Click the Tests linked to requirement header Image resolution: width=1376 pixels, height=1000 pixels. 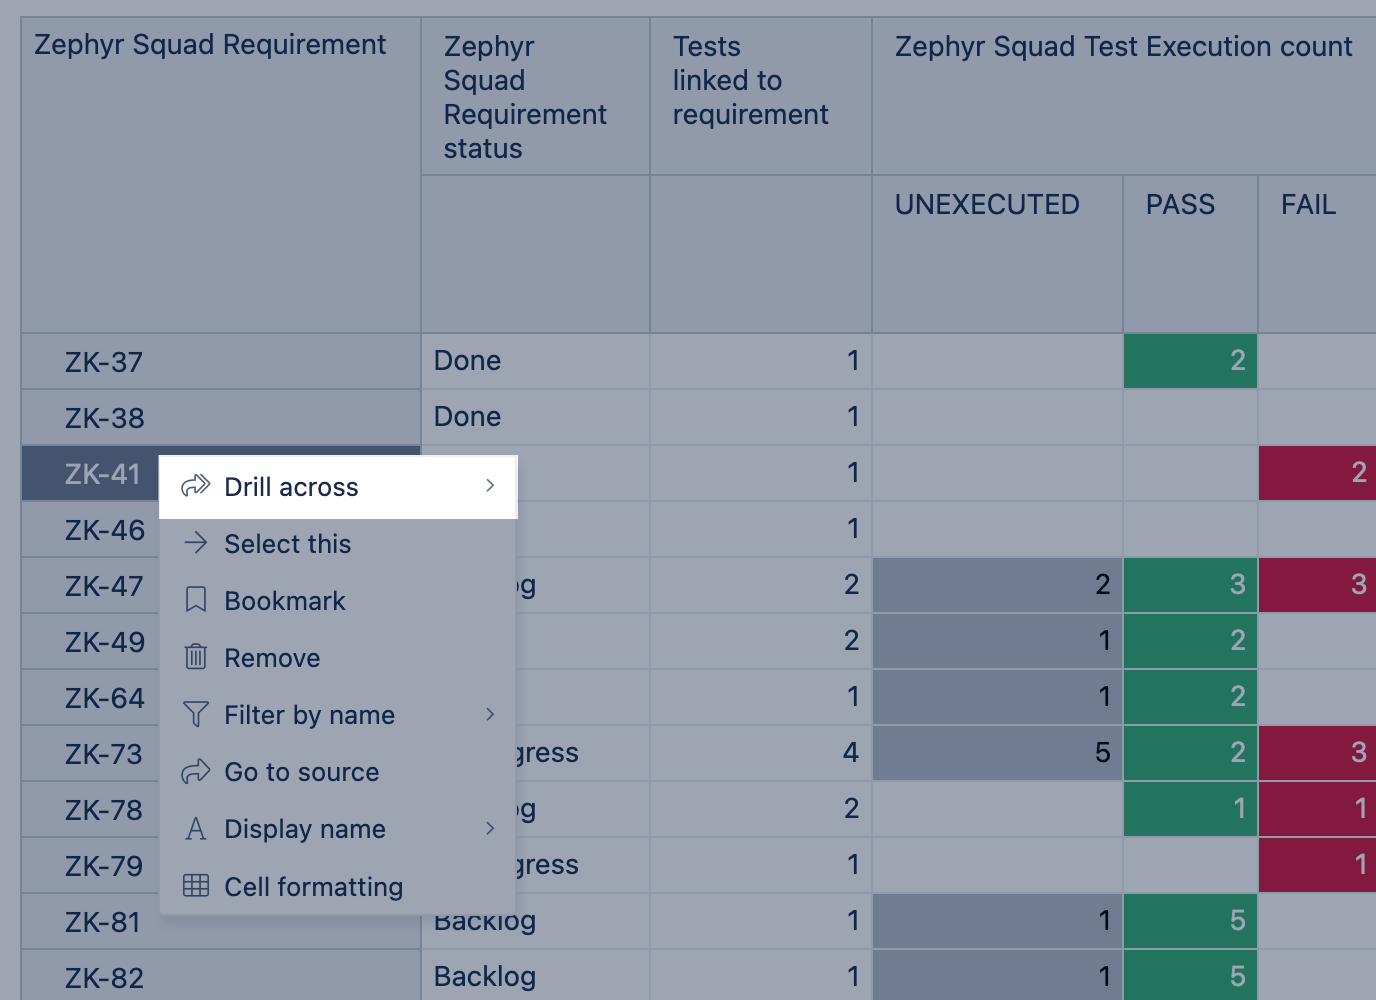point(750,81)
